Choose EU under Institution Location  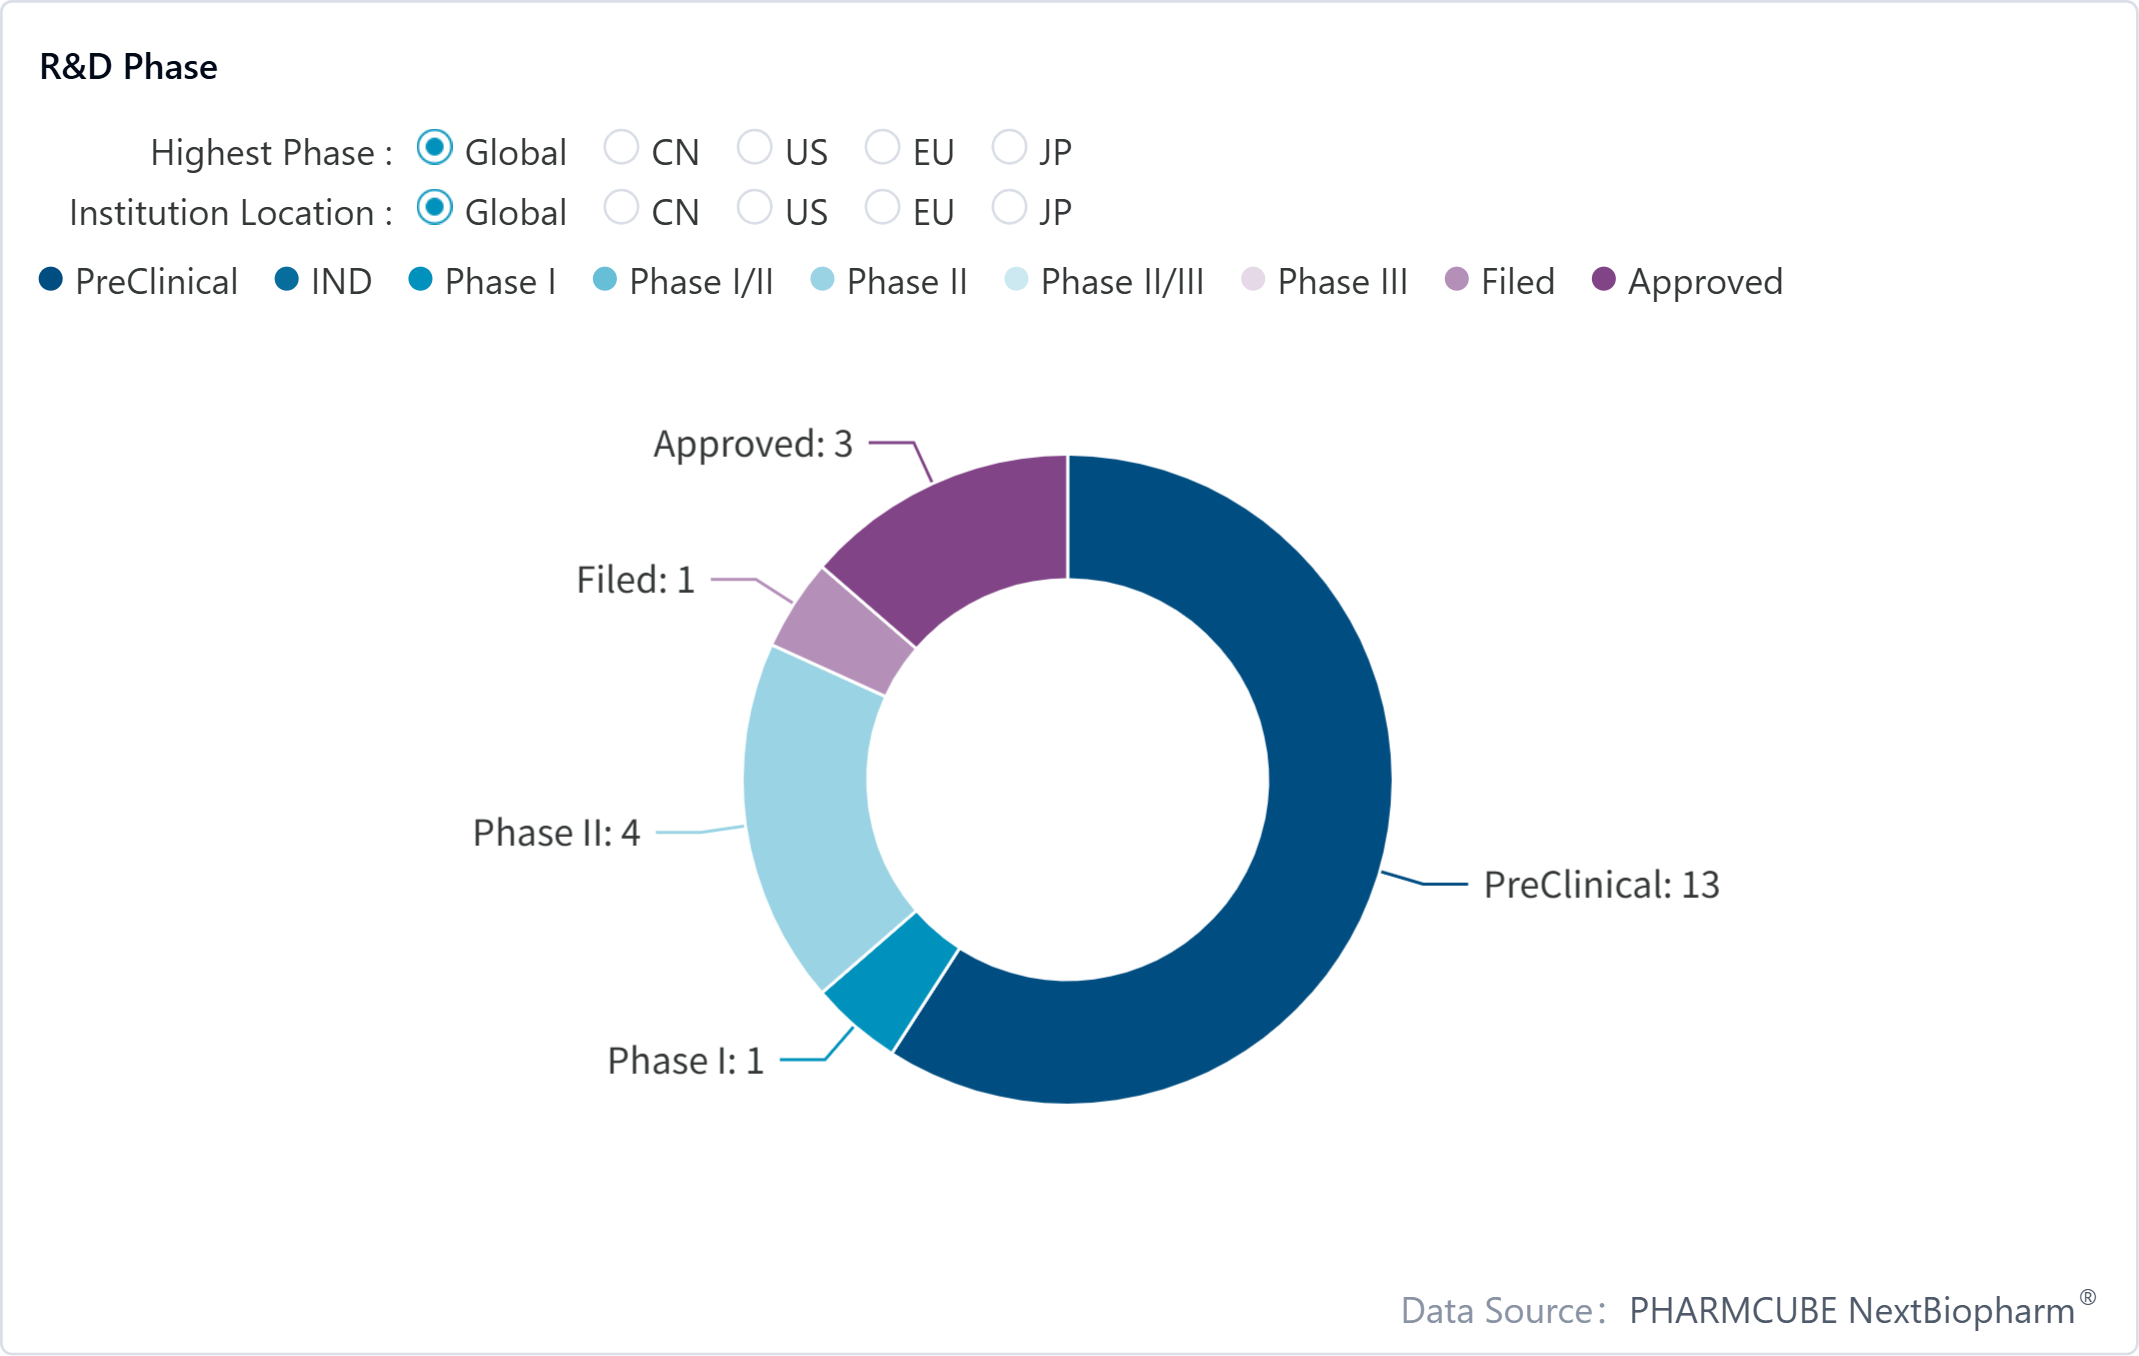point(882,208)
